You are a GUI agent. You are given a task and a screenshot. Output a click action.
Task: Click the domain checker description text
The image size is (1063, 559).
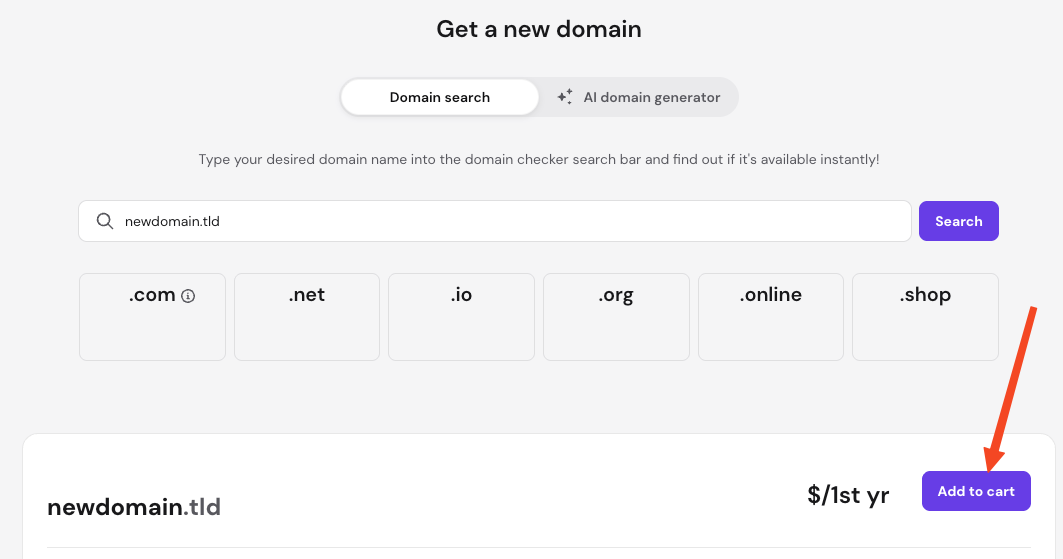(539, 159)
